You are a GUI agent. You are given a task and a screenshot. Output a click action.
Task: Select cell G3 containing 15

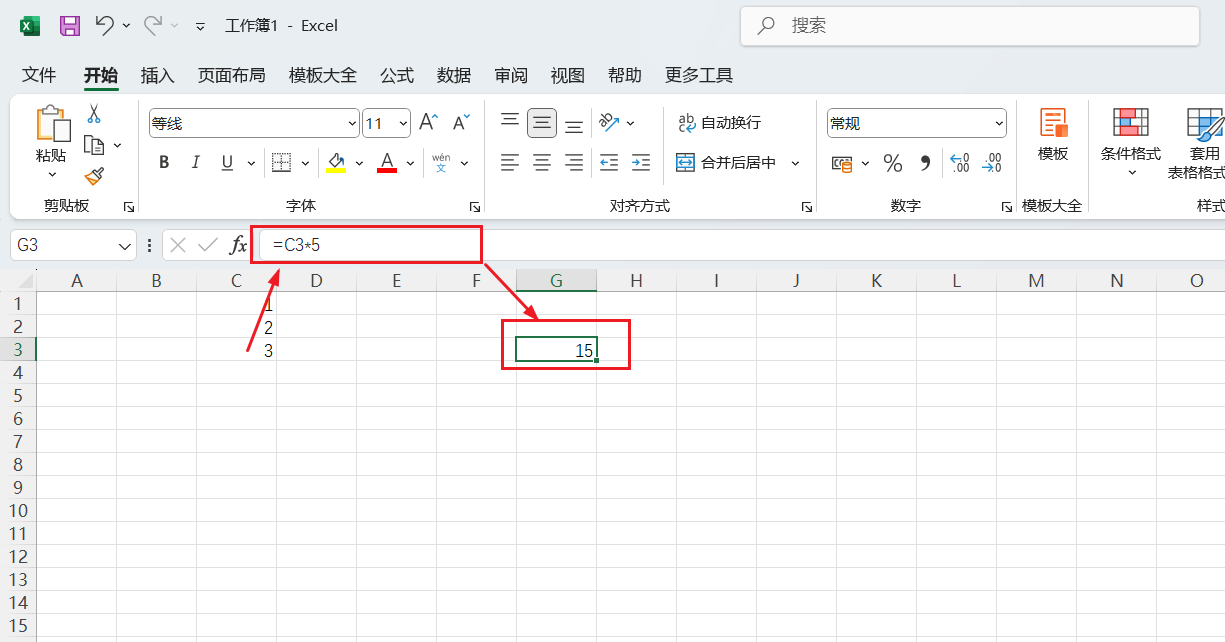tap(556, 350)
